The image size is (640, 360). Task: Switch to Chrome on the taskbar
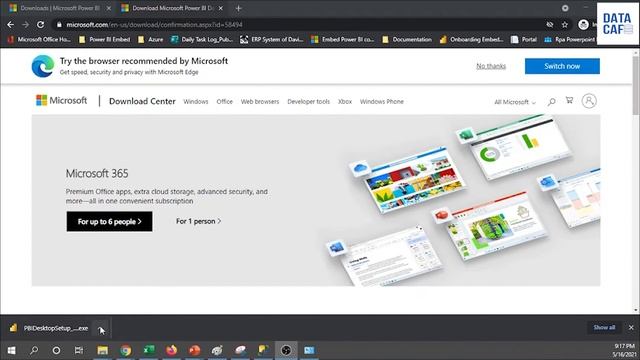[126, 350]
